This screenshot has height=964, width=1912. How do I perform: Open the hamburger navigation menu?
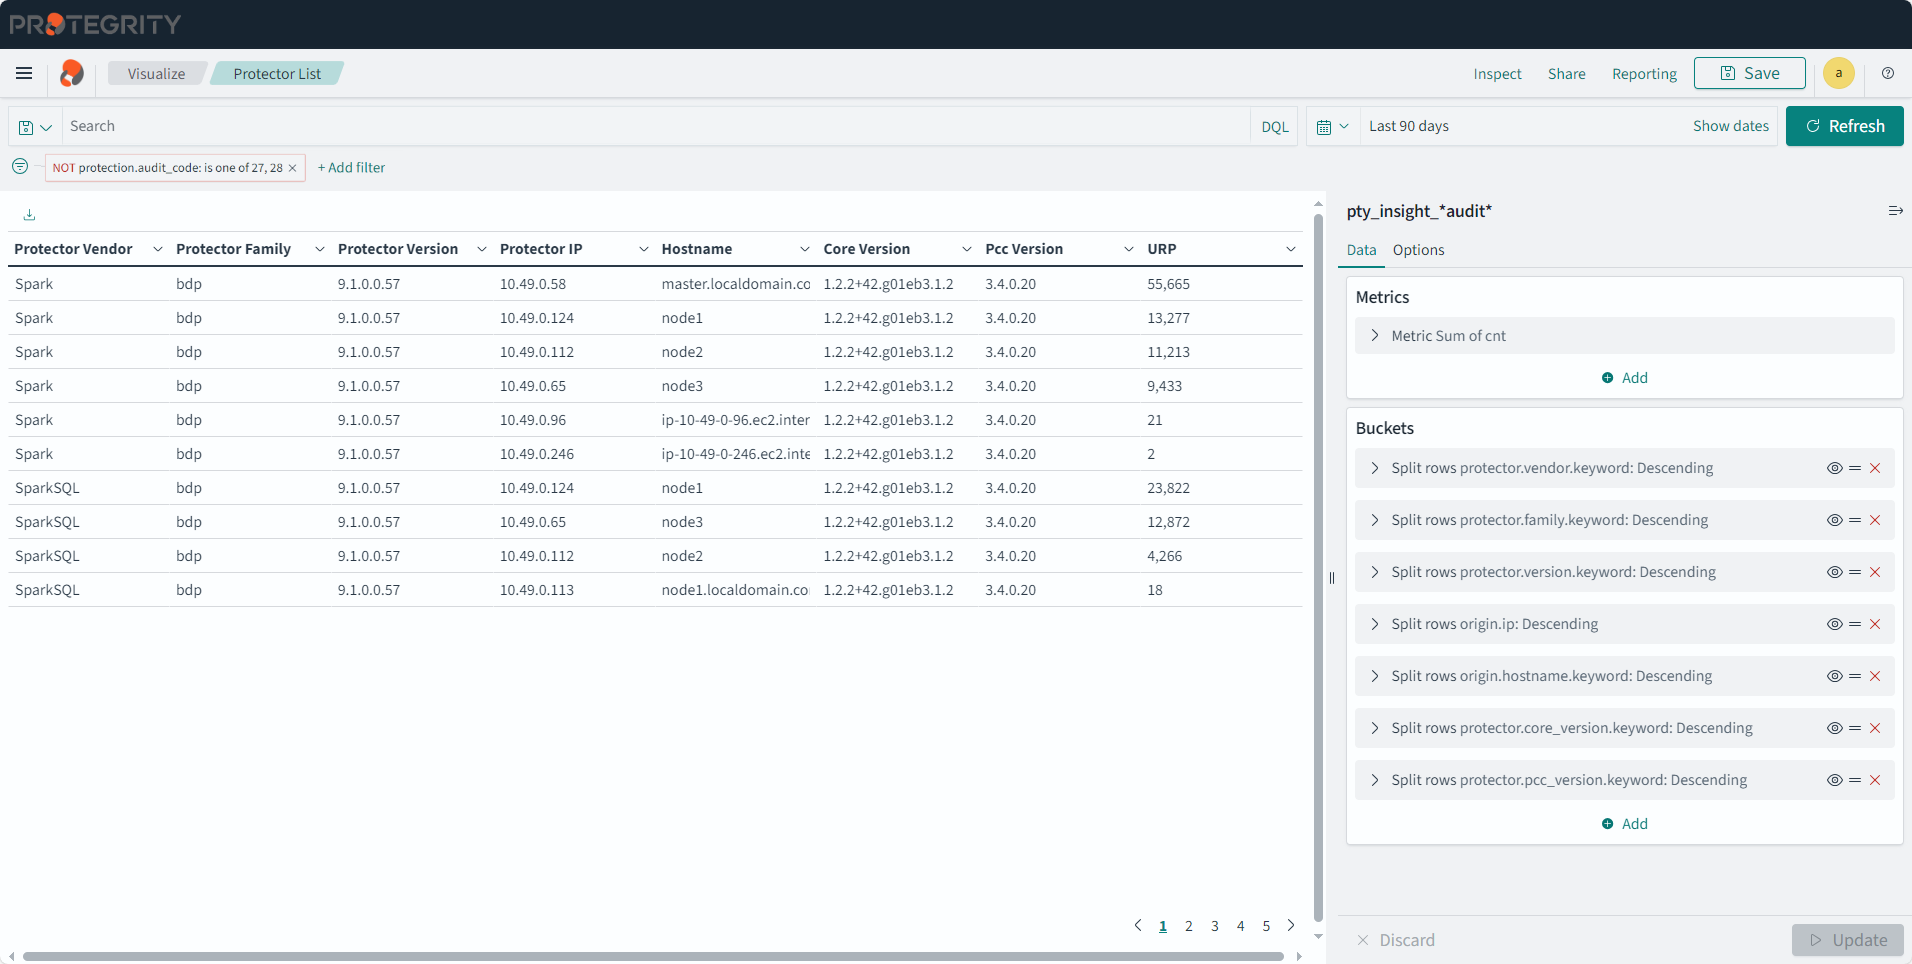tap(24, 73)
